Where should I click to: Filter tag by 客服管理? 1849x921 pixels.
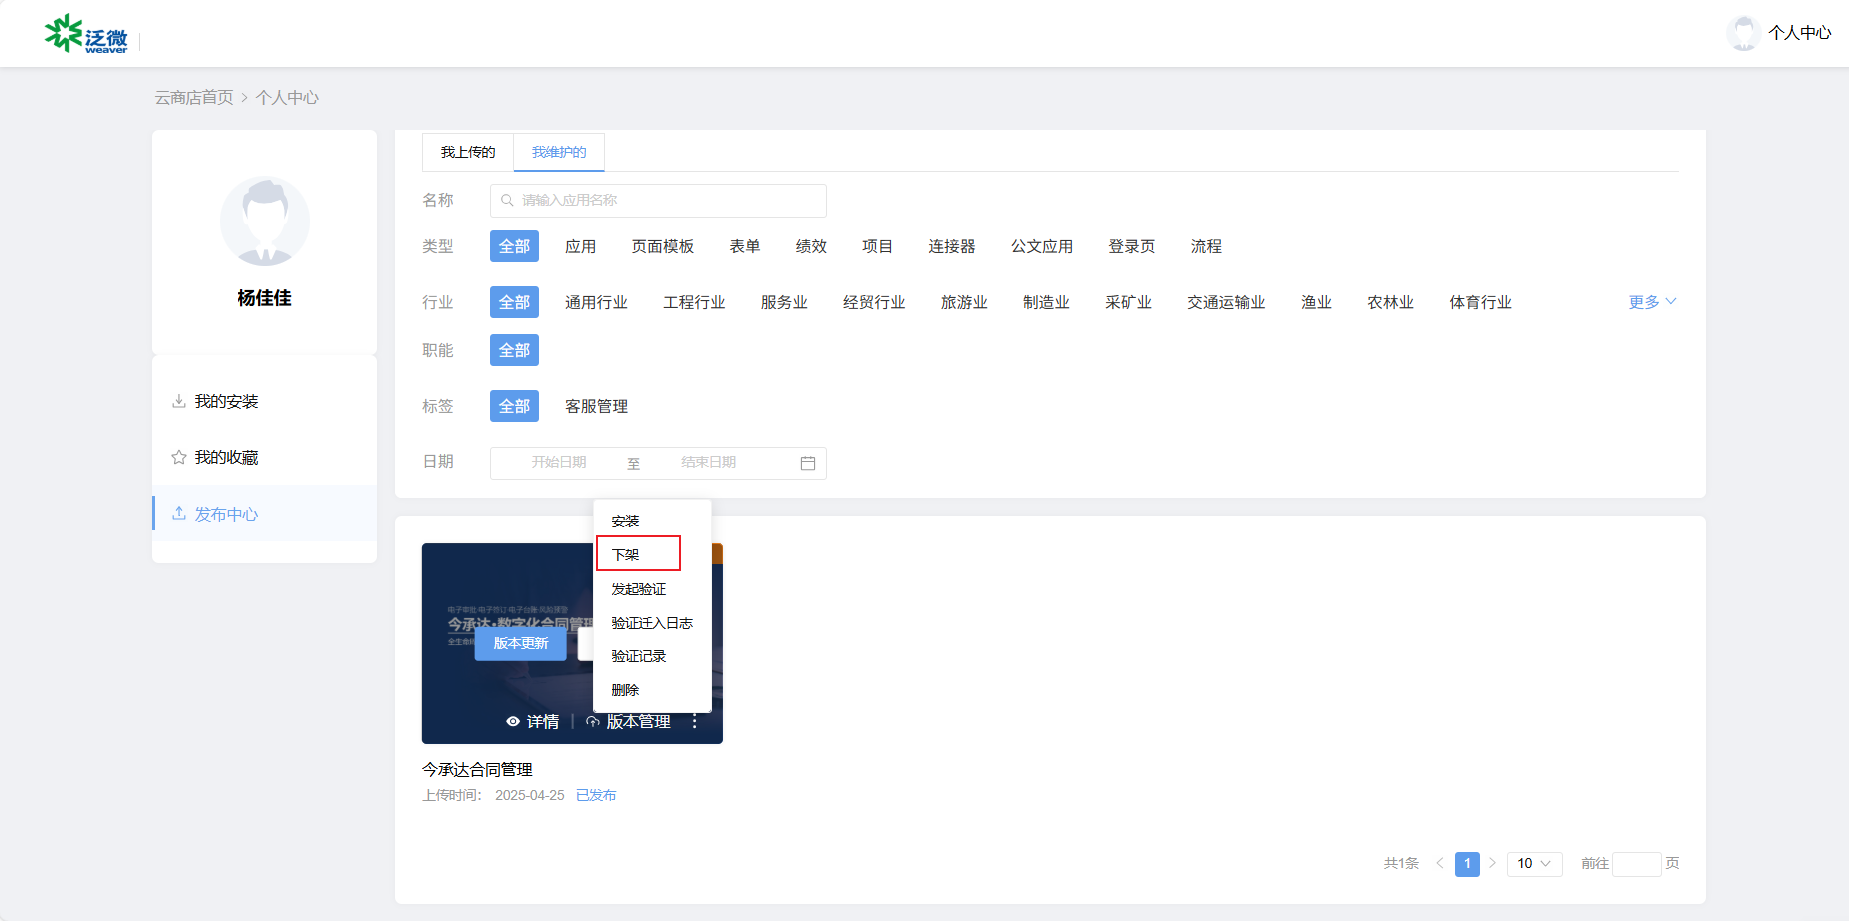tap(596, 406)
